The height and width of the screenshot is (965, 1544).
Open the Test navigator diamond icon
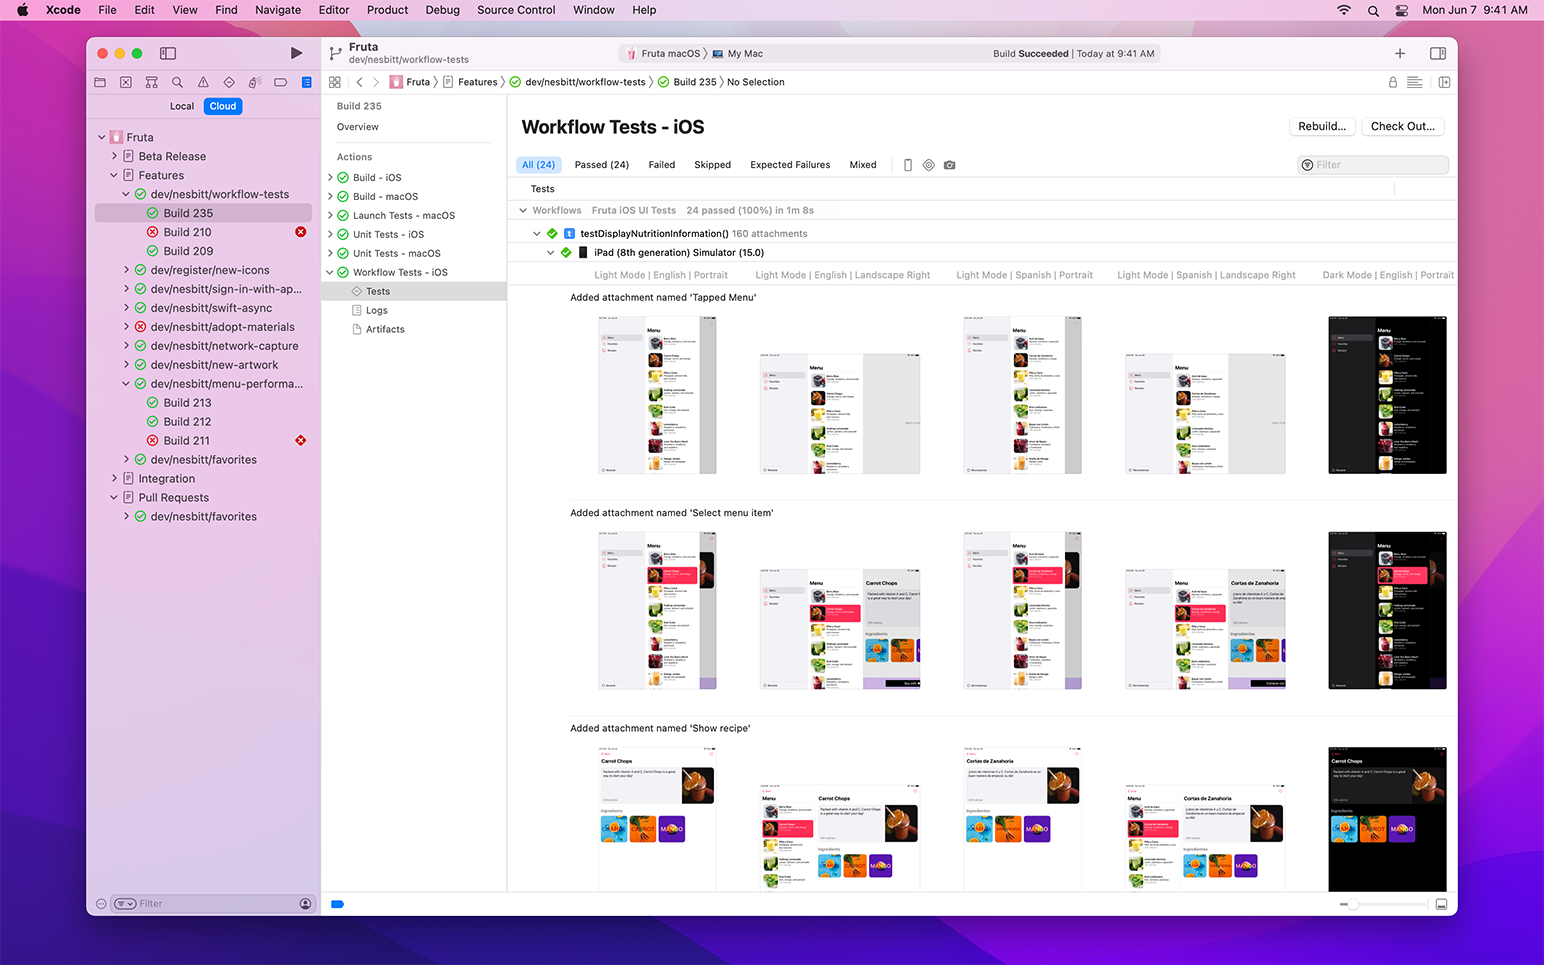pyautogui.click(x=229, y=82)
